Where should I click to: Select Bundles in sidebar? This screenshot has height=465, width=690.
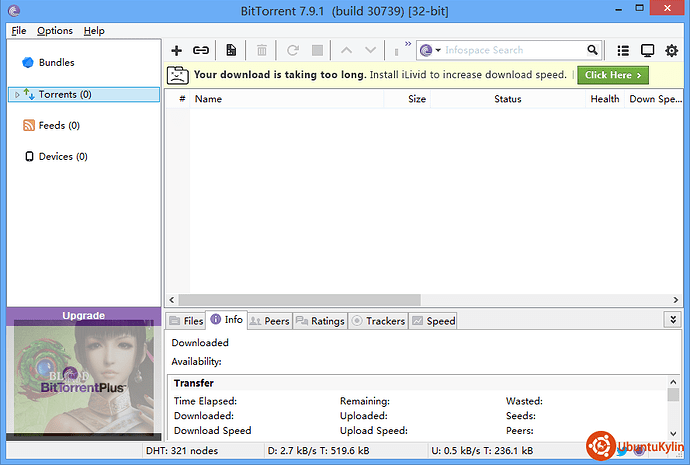(56, 62)
